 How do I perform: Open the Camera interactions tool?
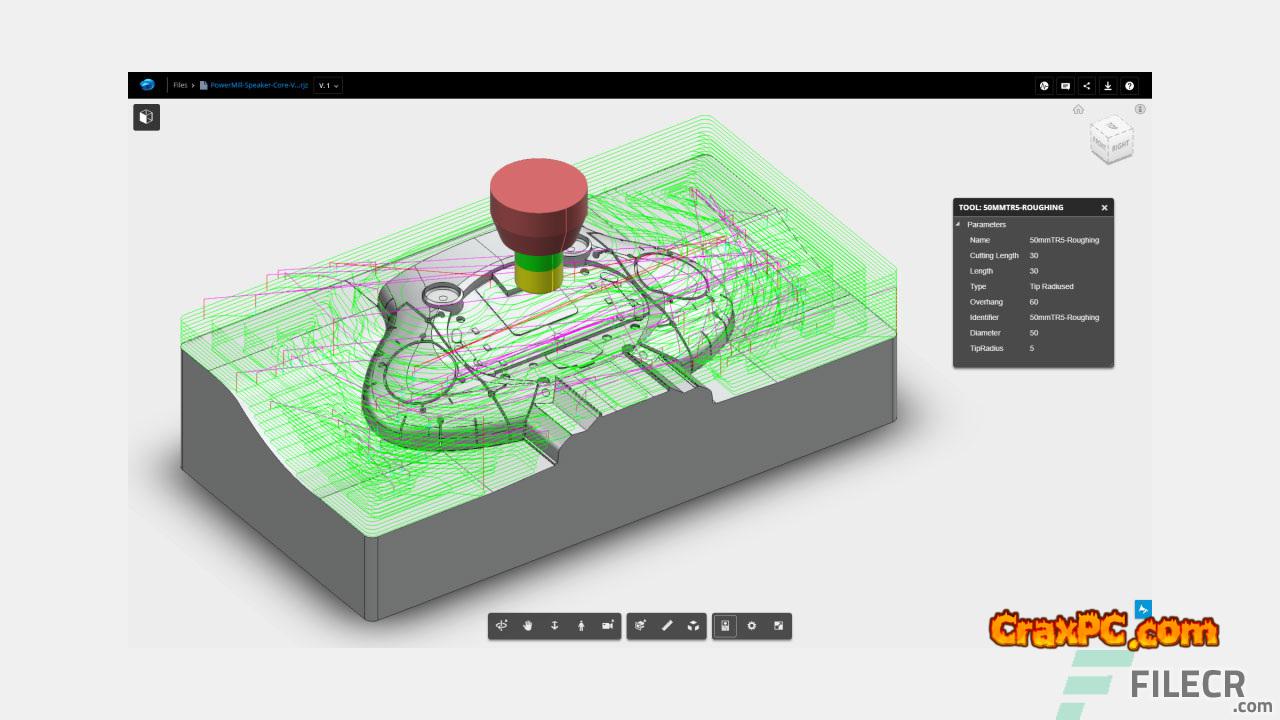coord(608,626)
